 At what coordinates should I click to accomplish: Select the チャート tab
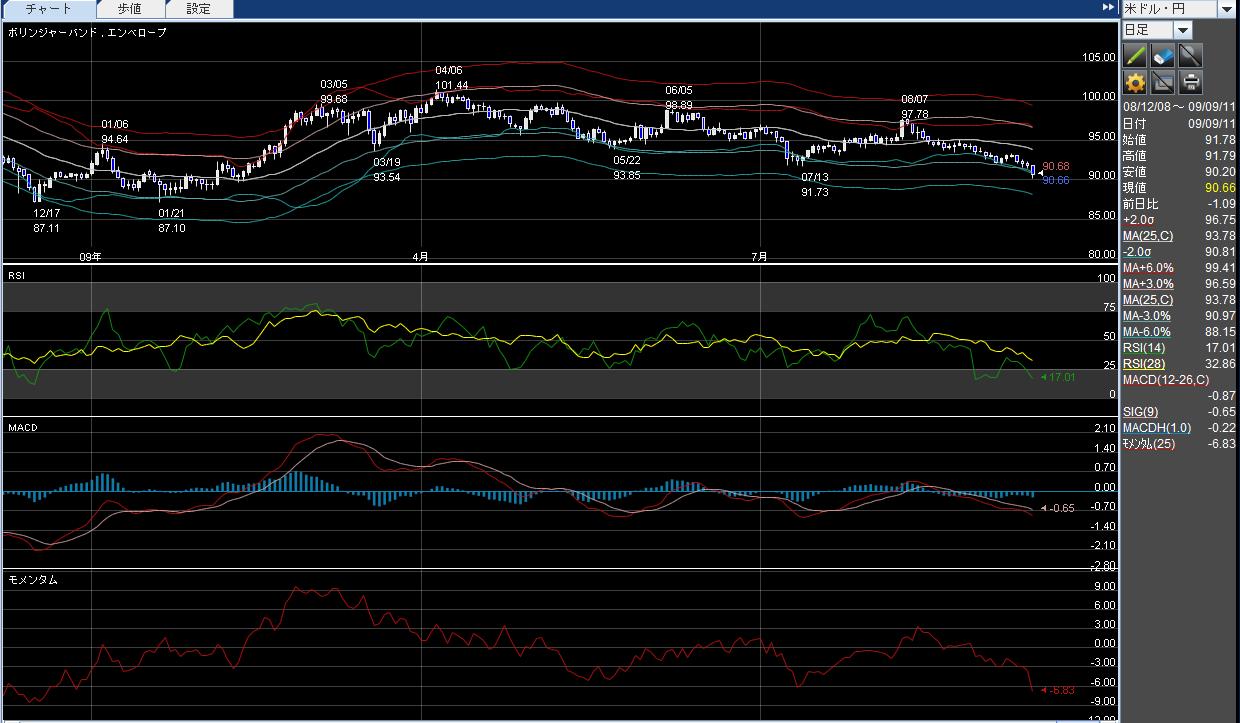(x=48, y=9)
